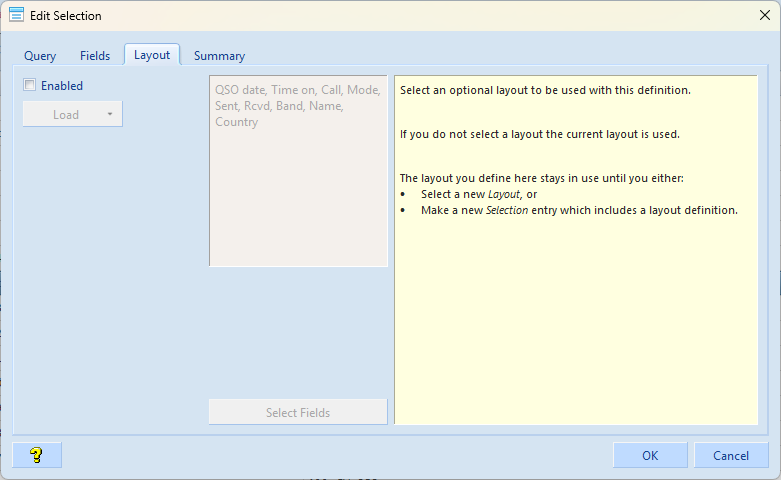Click the italic Layout word in help text
The height and width of the screenshot is (480, 781).
(504, 194)
